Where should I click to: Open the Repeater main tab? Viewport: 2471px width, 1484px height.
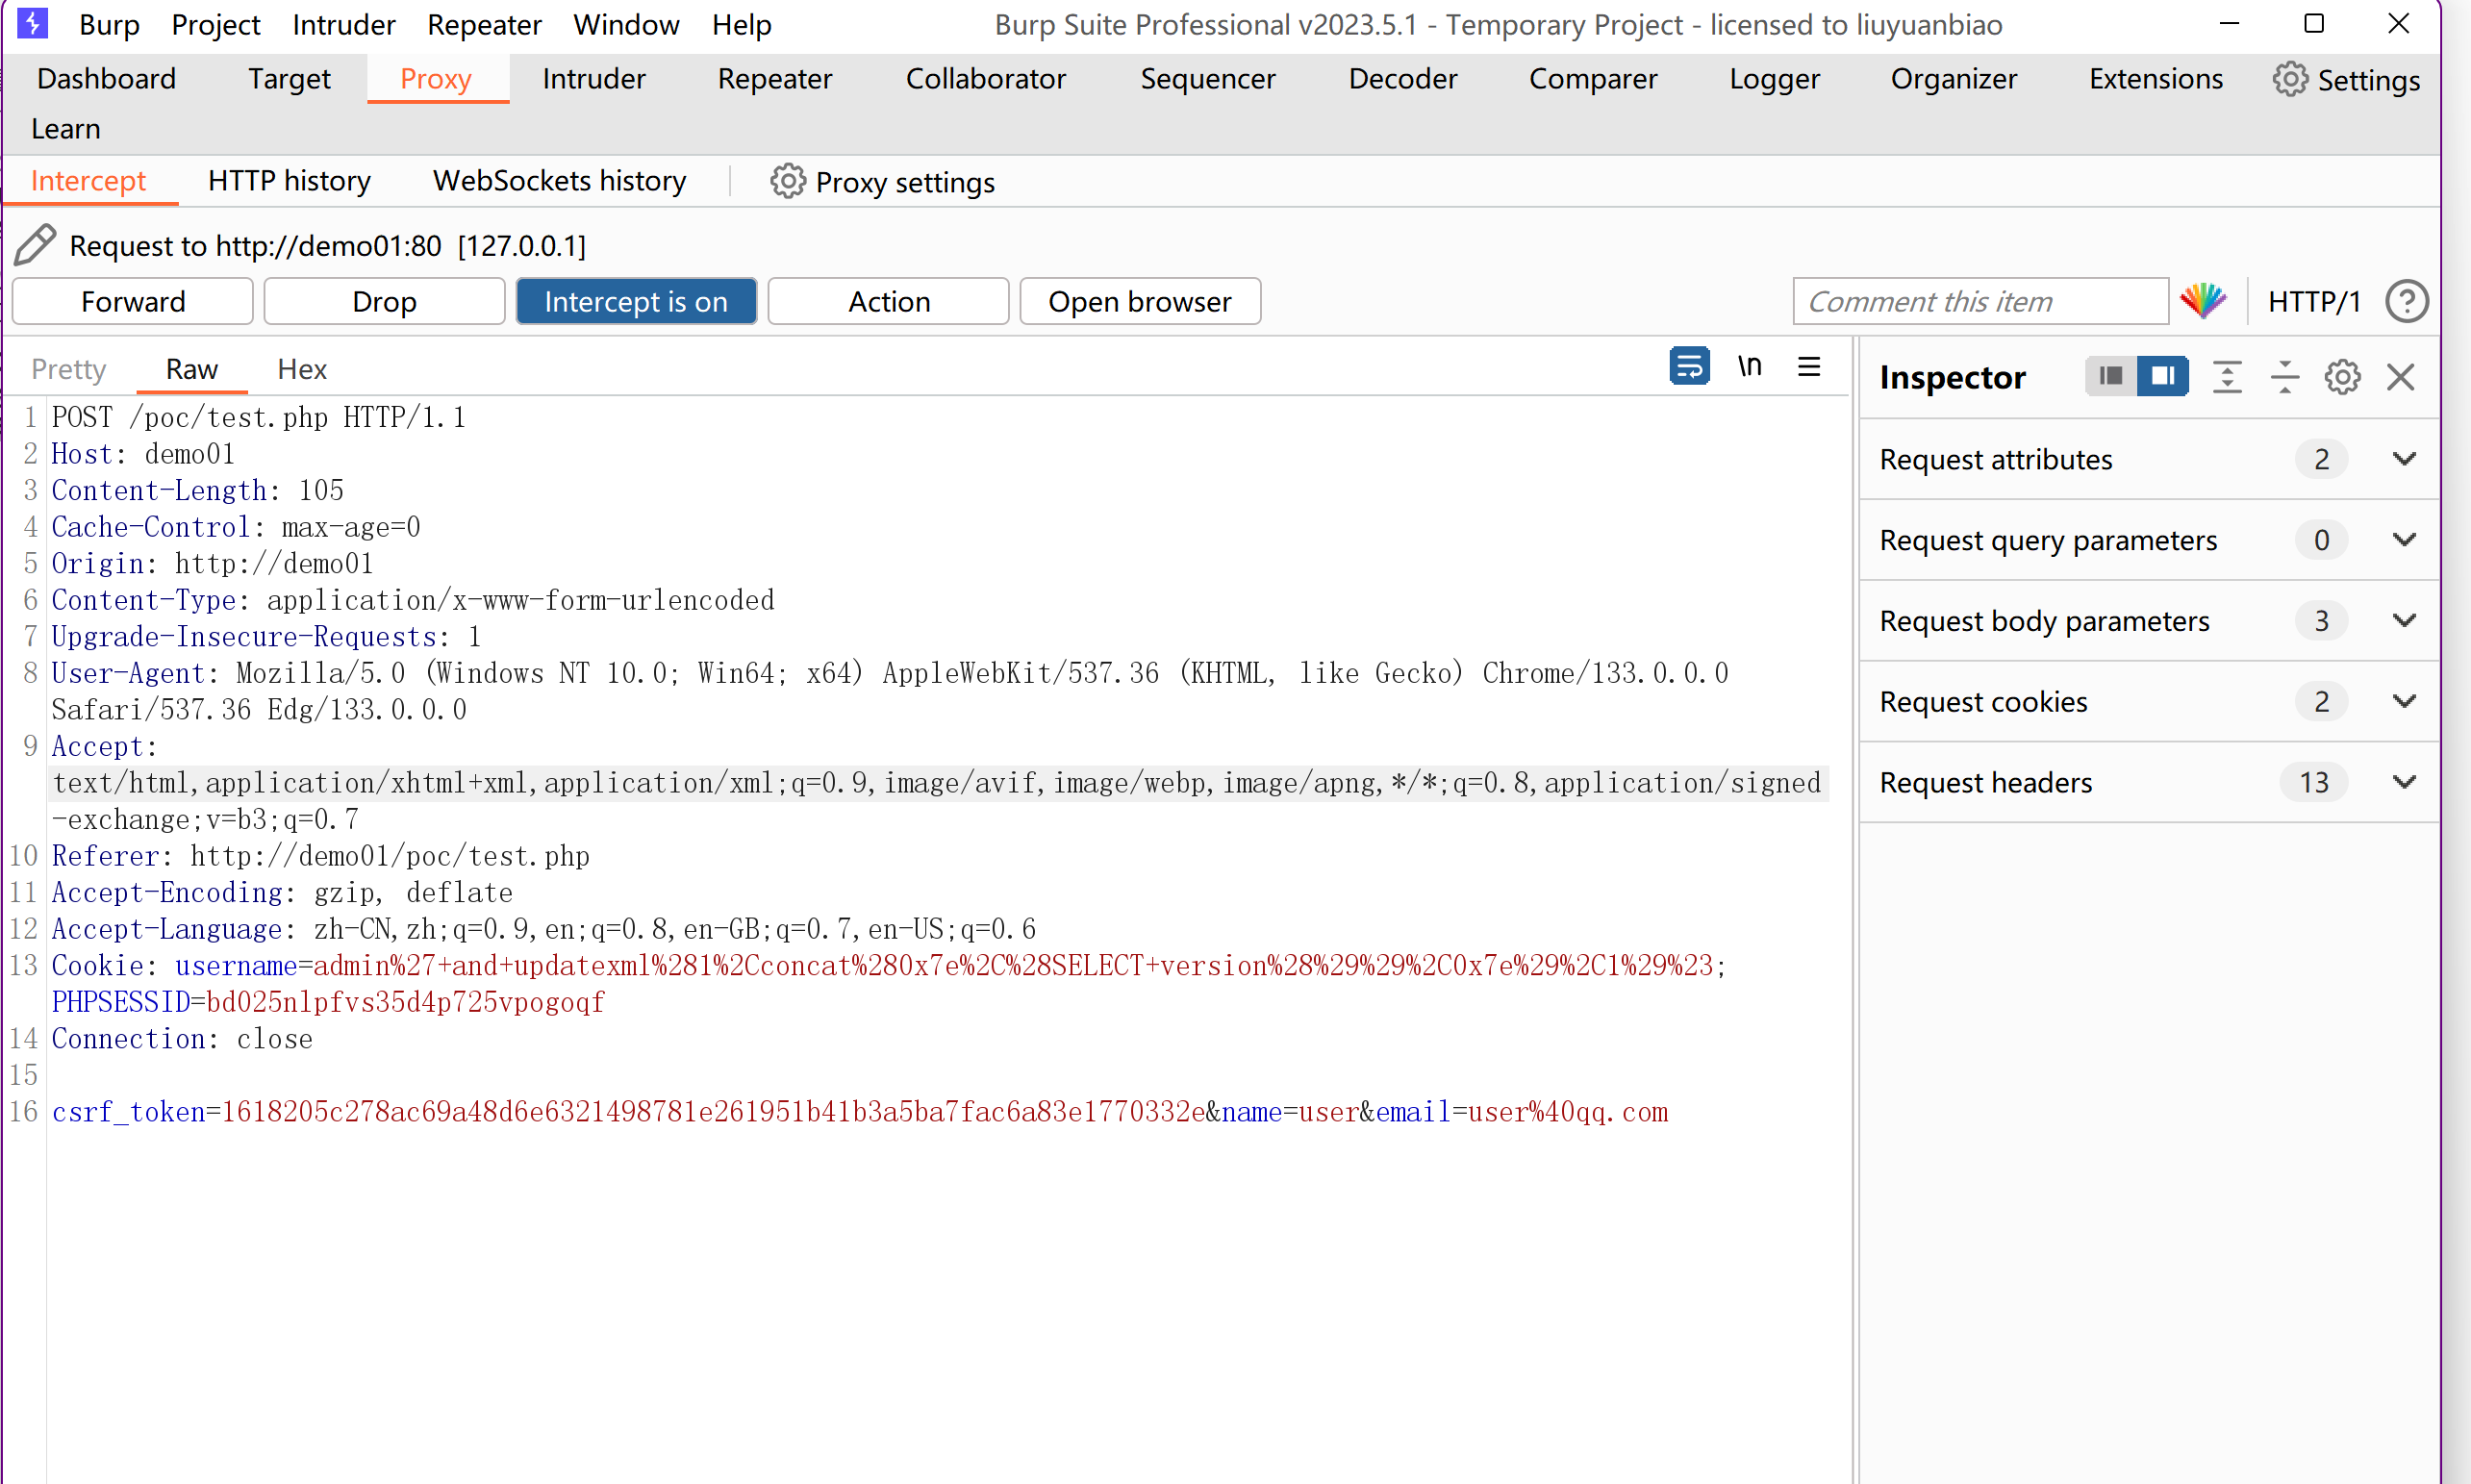774,79
